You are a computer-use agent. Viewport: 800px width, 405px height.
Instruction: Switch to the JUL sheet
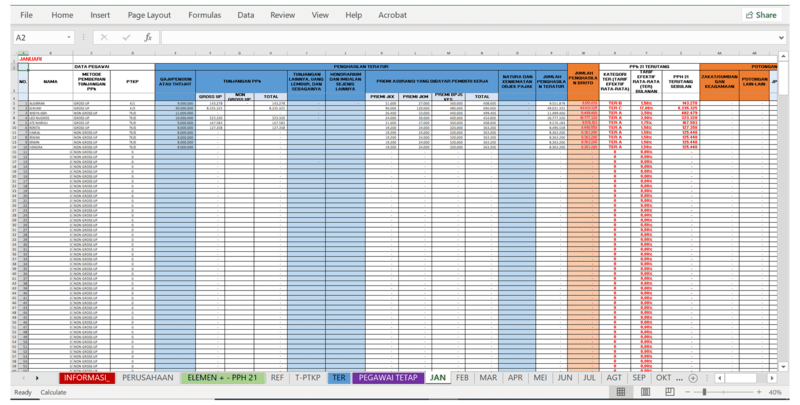click(589, 378)
